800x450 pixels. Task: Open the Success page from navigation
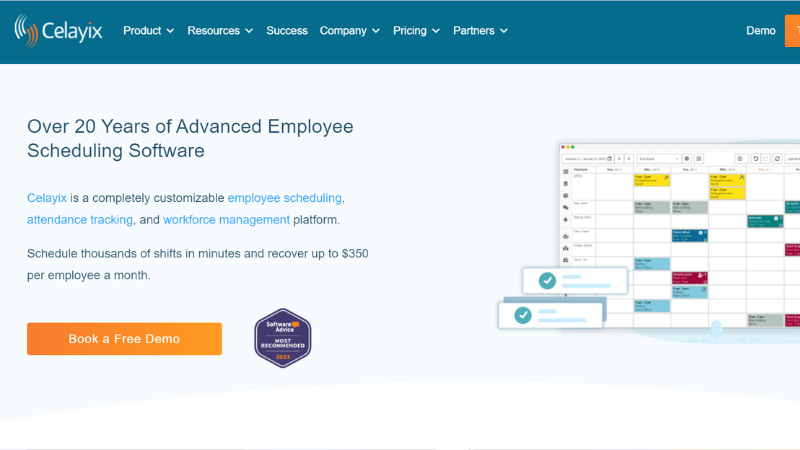(x=287, y=31)
